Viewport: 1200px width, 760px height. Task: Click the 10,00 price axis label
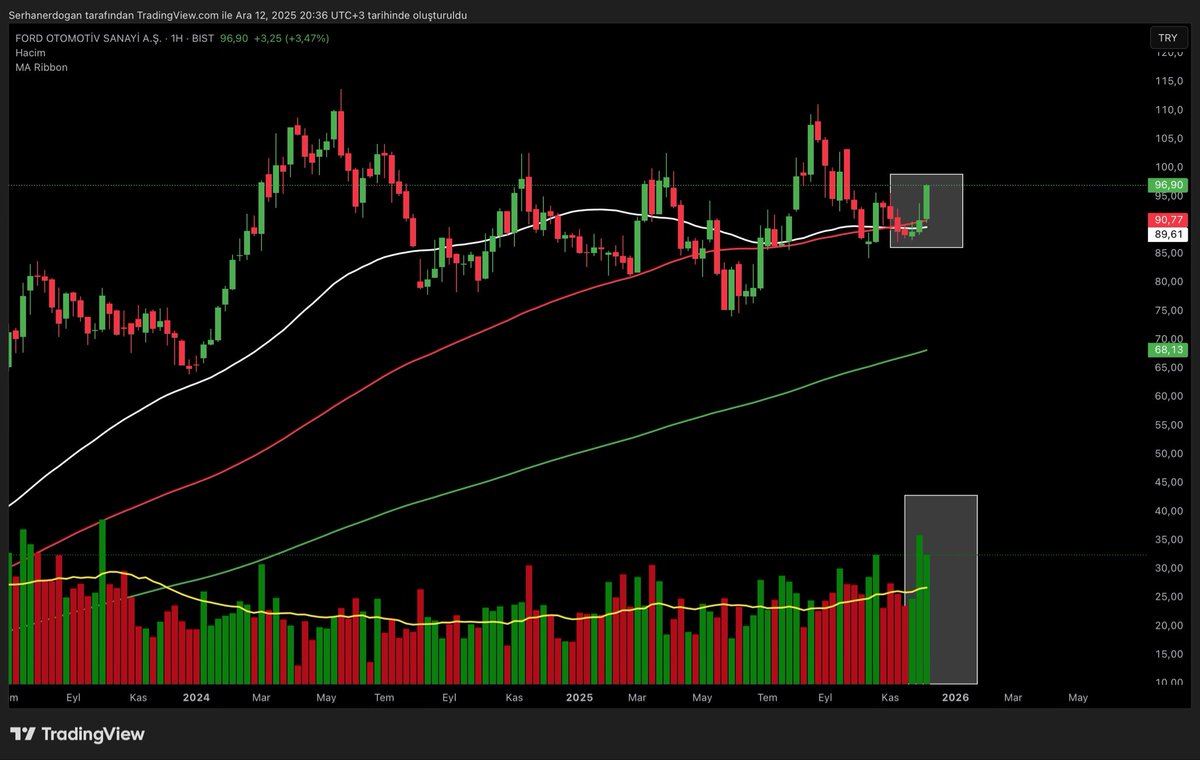tap(1170, 682)
